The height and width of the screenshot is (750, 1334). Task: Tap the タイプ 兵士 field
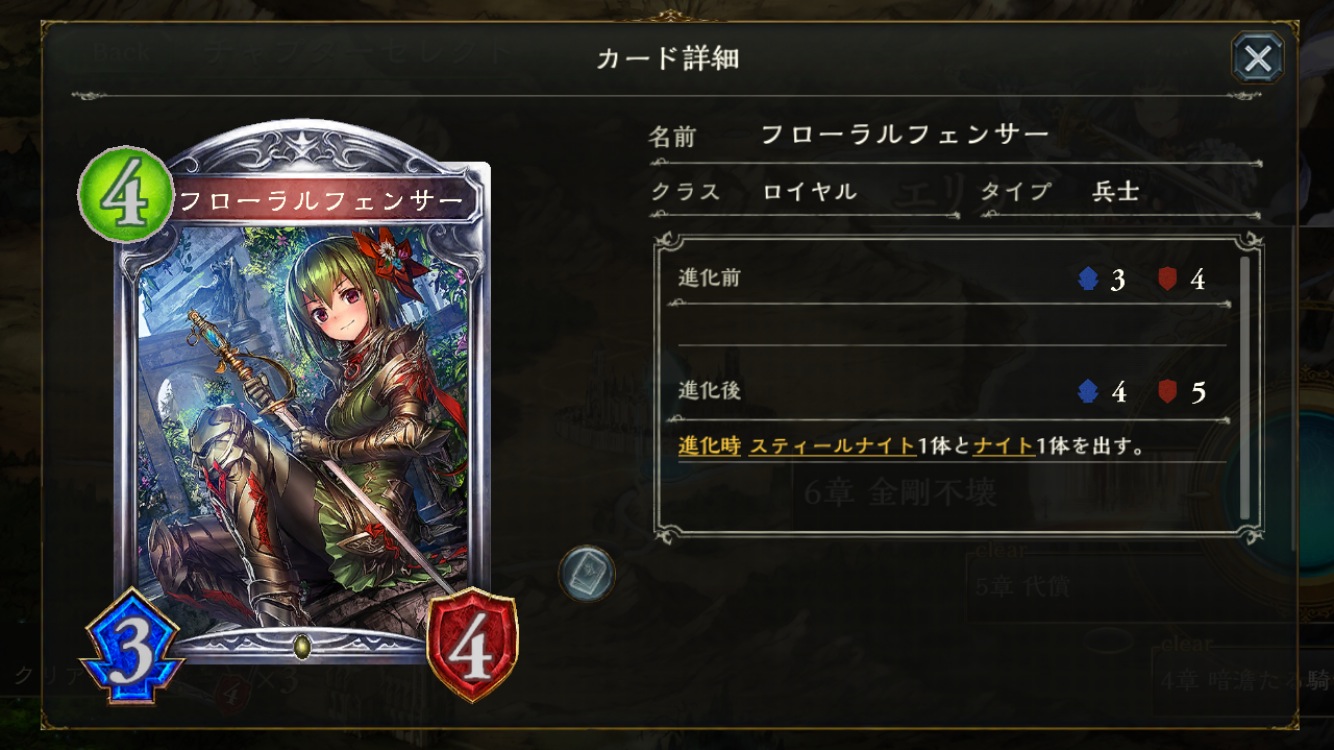click(x=1119, y=191)
